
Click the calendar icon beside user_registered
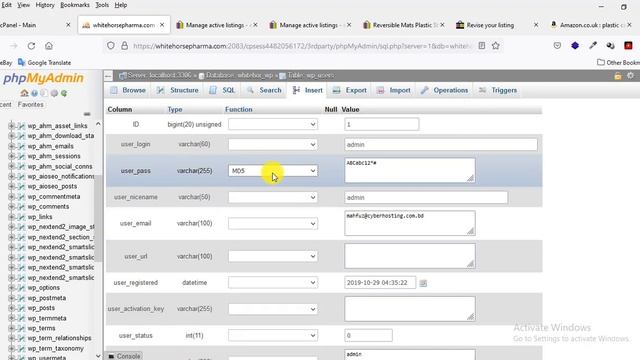click(x=423, y=283)
